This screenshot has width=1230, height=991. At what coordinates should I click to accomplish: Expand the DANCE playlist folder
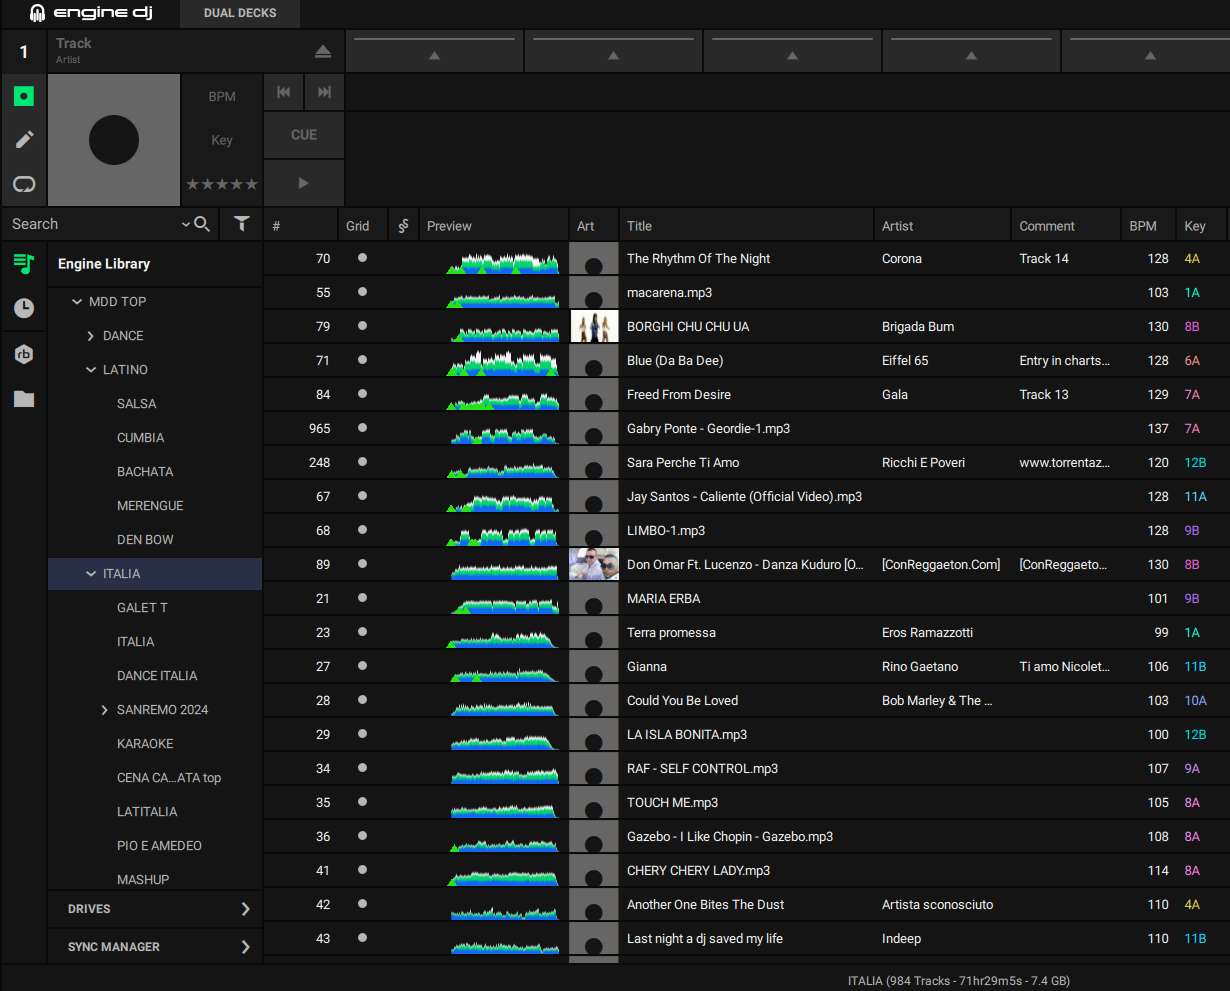91,336
